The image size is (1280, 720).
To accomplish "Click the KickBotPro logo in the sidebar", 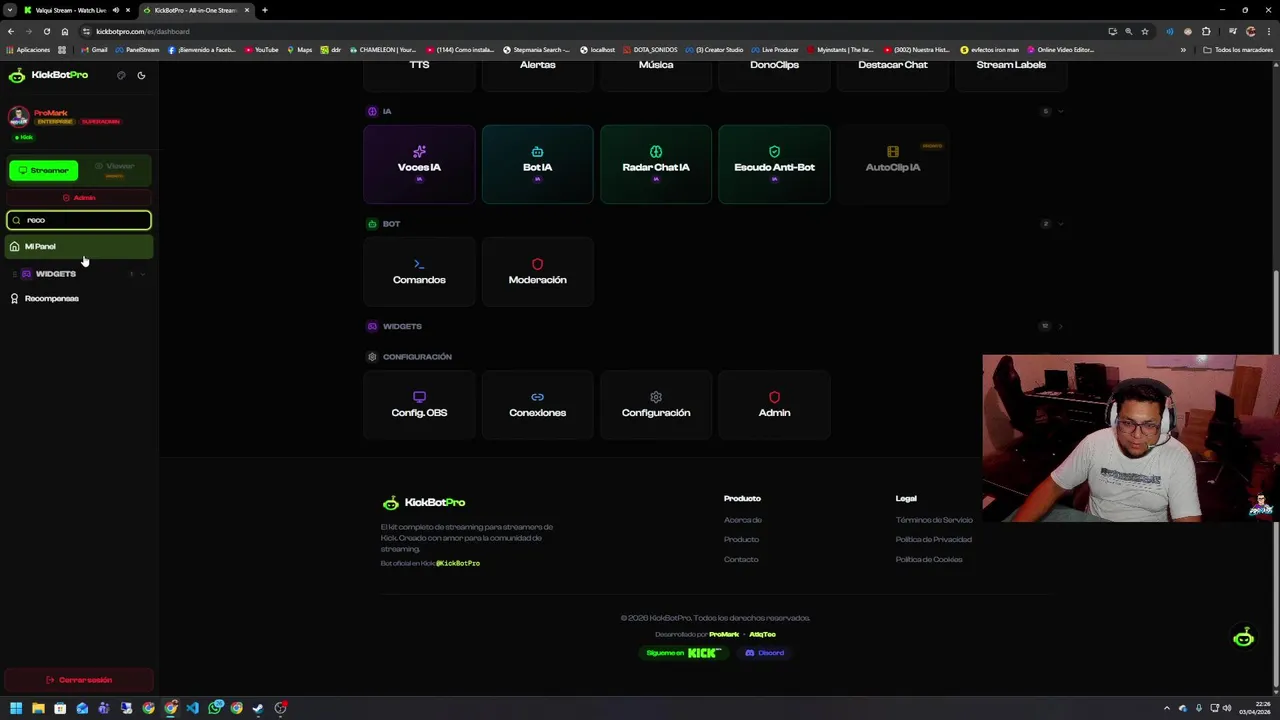I will [x=48, y=75].
